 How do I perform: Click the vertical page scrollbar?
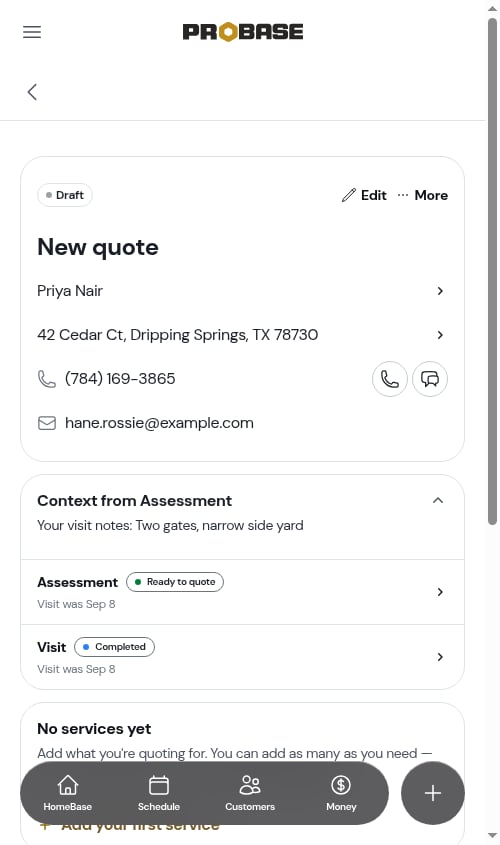(492, 271)
